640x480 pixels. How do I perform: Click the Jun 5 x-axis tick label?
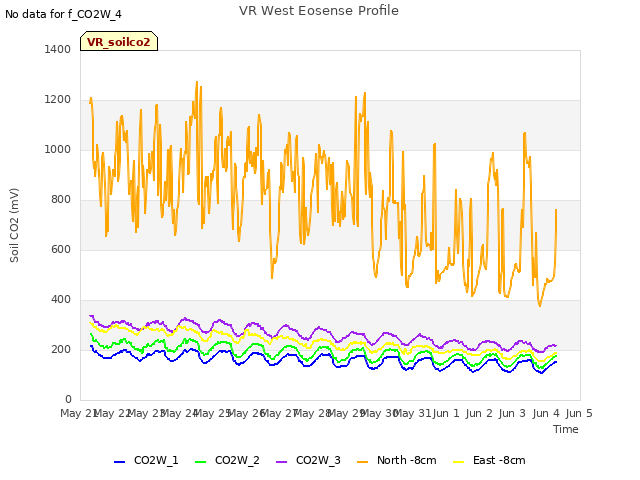(579, 413)
